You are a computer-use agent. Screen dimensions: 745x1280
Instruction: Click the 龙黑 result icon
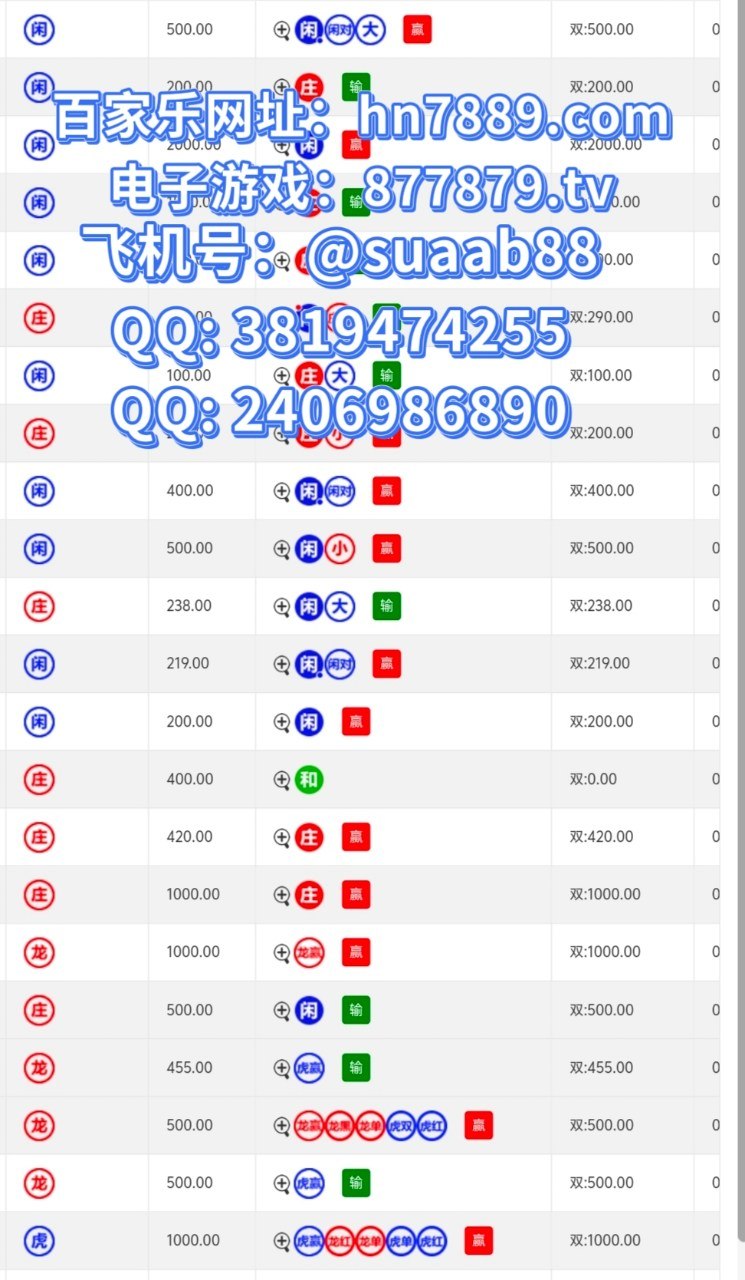(340, 1125)
